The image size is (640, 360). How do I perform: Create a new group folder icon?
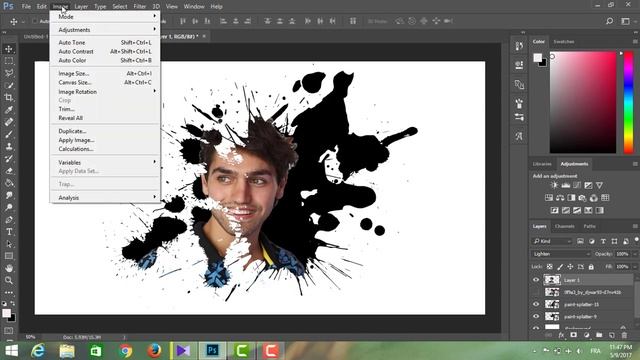[x=599, y=335]
